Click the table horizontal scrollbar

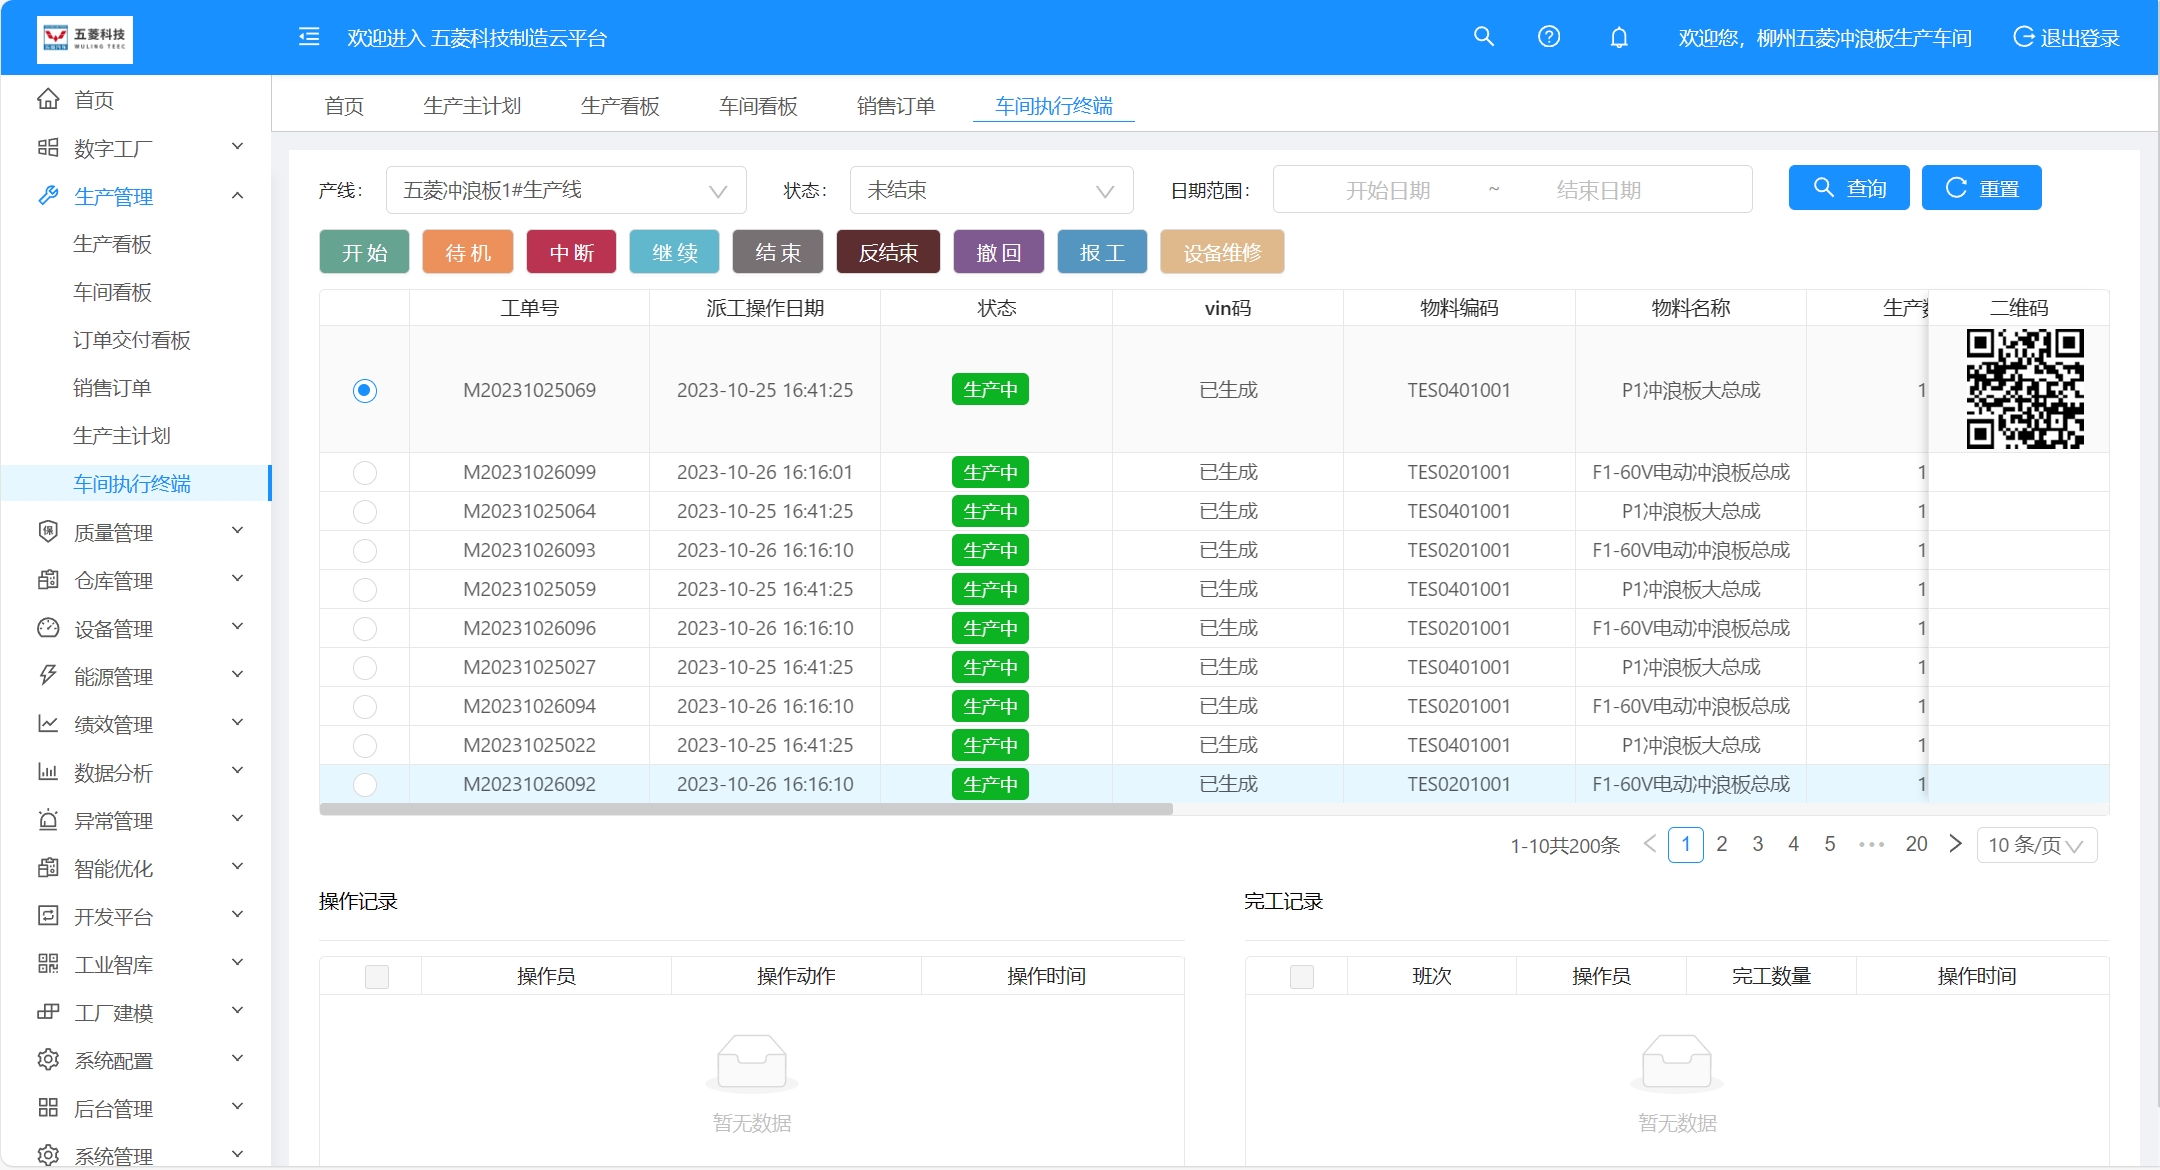pos(746,809)
